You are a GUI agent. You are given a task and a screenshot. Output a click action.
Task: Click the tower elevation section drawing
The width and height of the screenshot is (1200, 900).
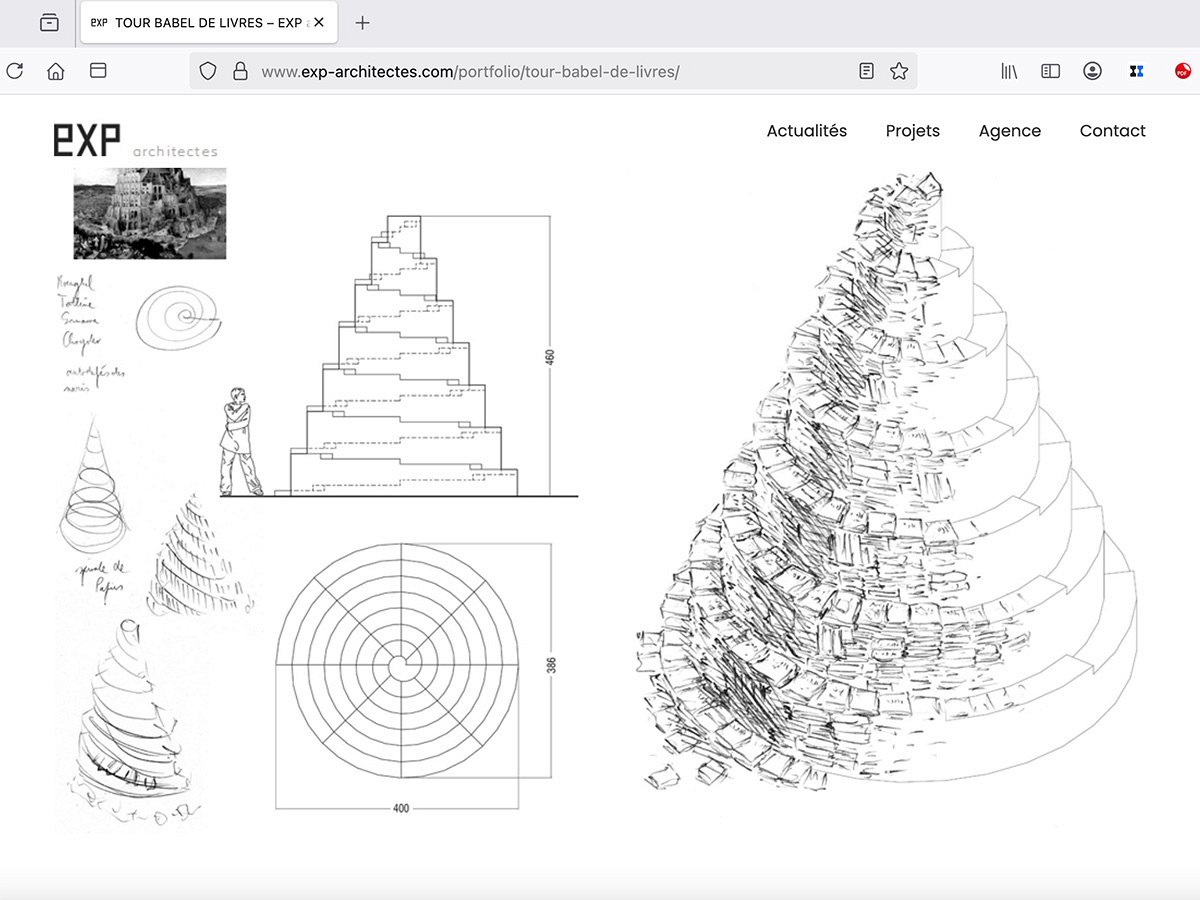[397, 355]
